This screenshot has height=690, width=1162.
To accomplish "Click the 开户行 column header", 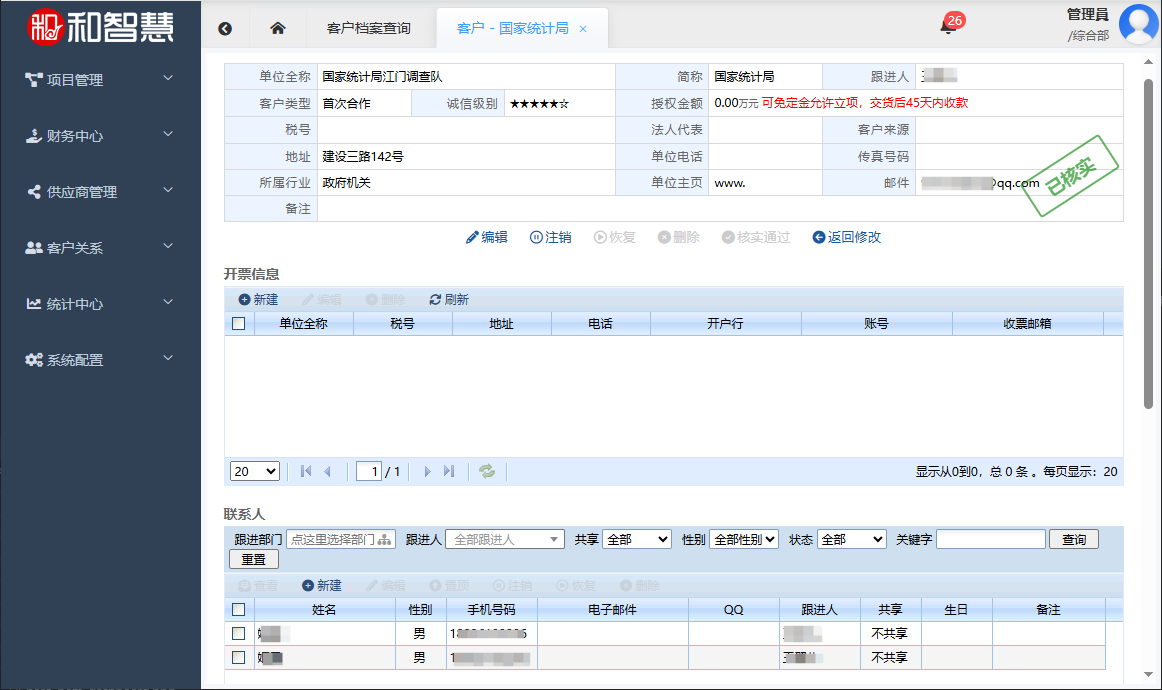I will (726, 324).
